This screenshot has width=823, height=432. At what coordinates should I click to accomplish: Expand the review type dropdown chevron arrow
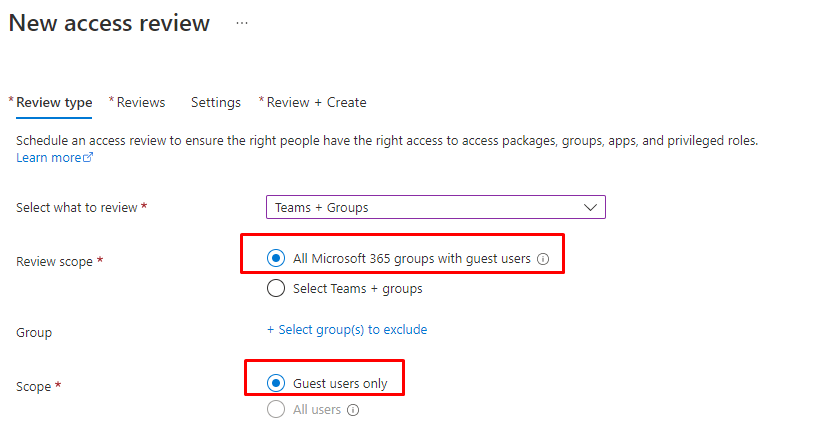tap(590, 207)
